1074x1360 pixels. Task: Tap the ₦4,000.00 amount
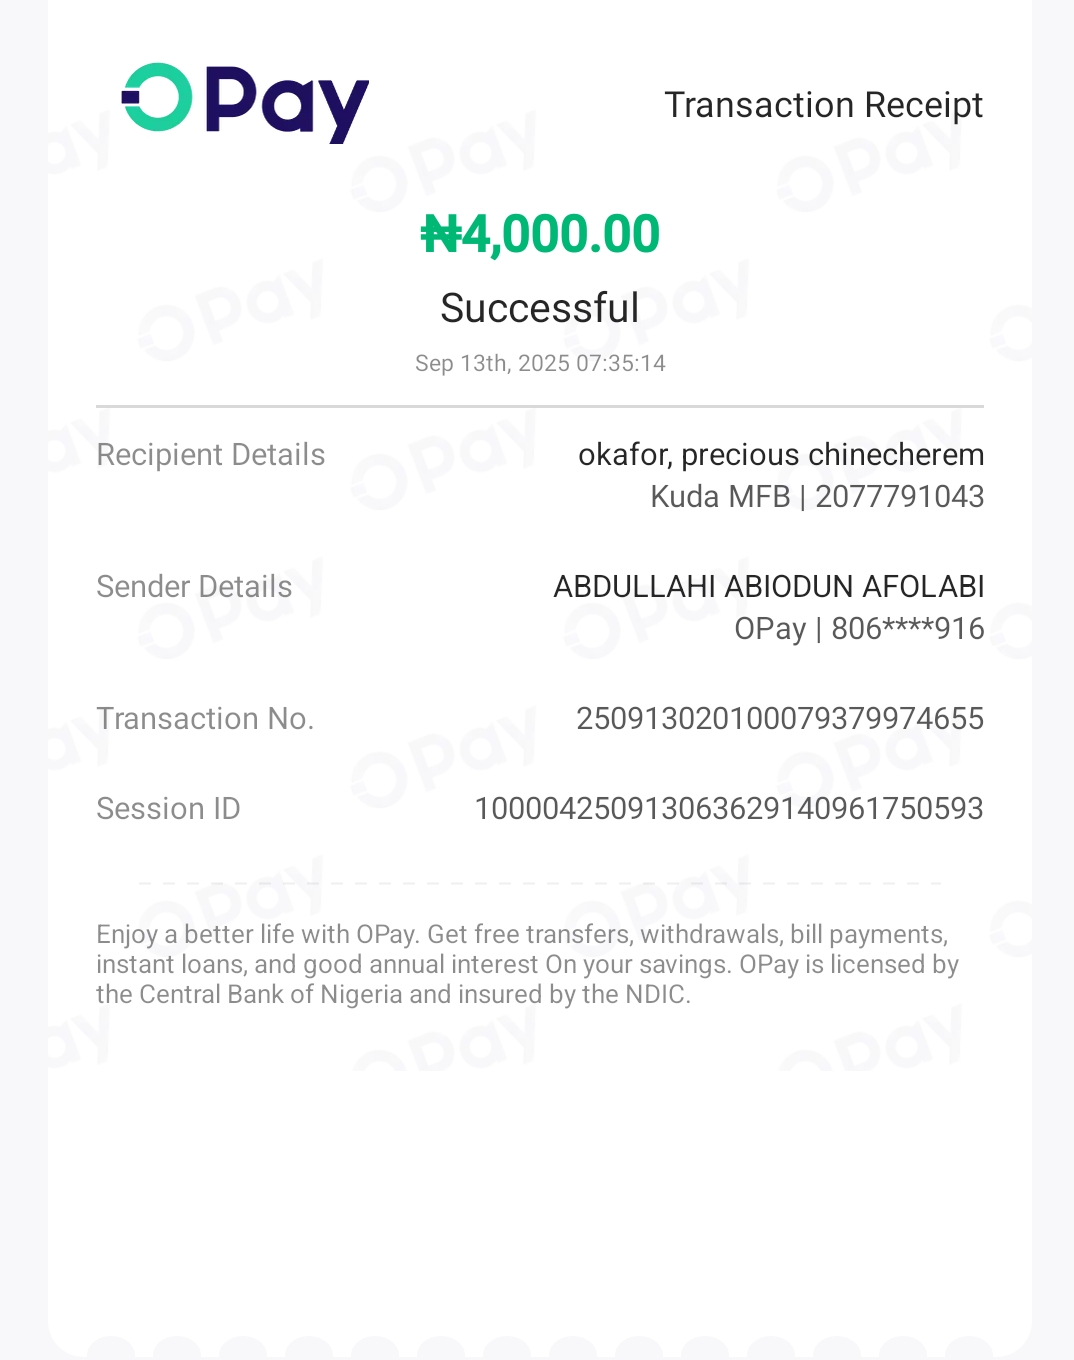coord(540,235)
